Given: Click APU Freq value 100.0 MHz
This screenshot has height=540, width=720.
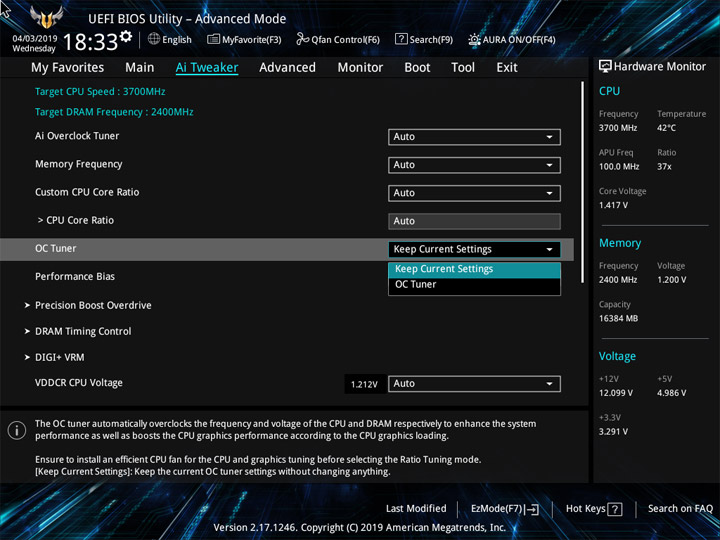Looking at the screenshot, I should (x=619, y=167).
